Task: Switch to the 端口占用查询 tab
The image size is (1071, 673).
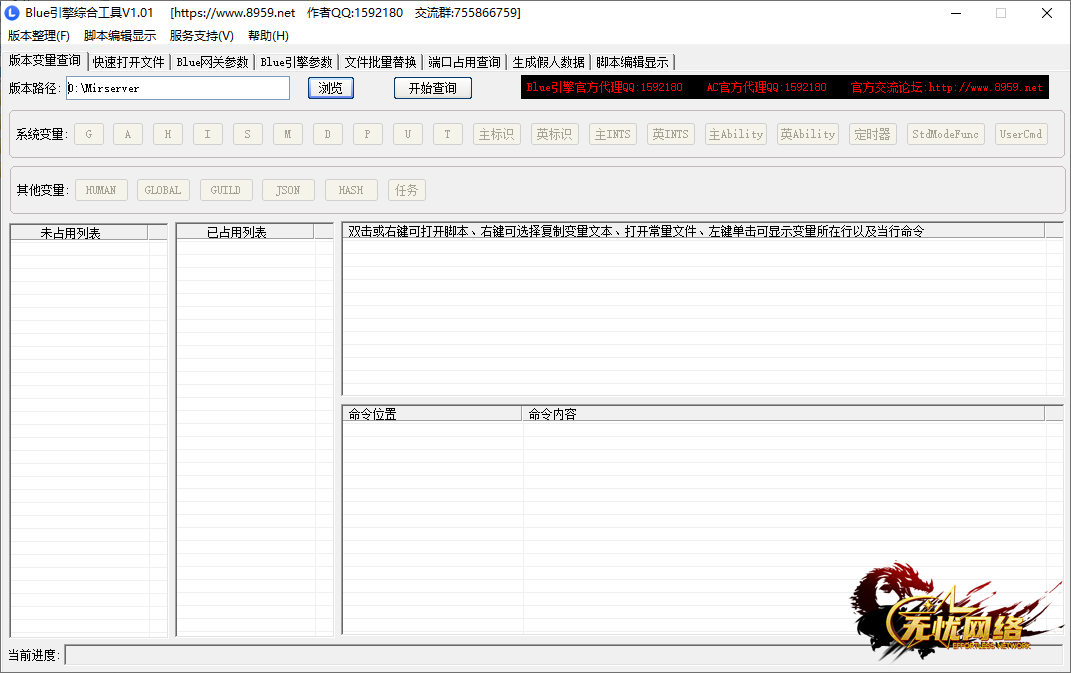Action: coord(464,62)
